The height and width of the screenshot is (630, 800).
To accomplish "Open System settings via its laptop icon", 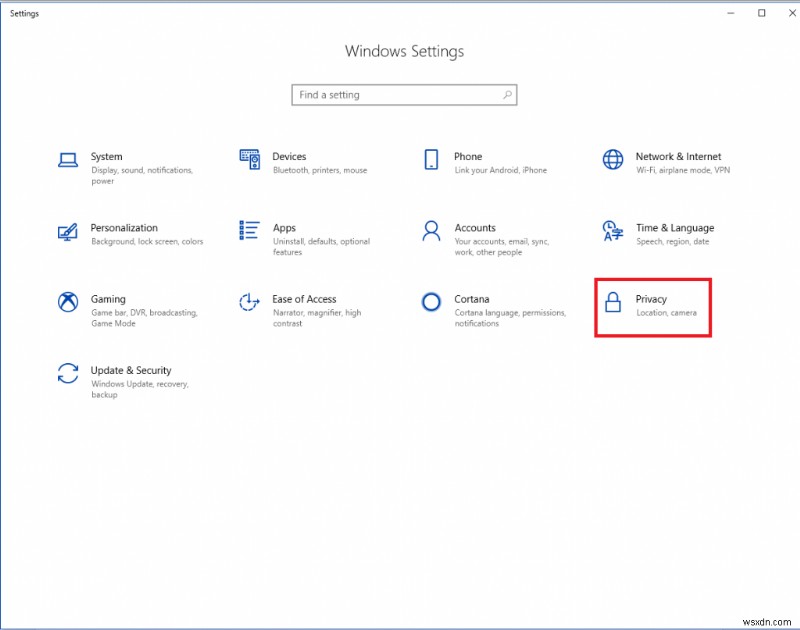I will coord(67,160).
